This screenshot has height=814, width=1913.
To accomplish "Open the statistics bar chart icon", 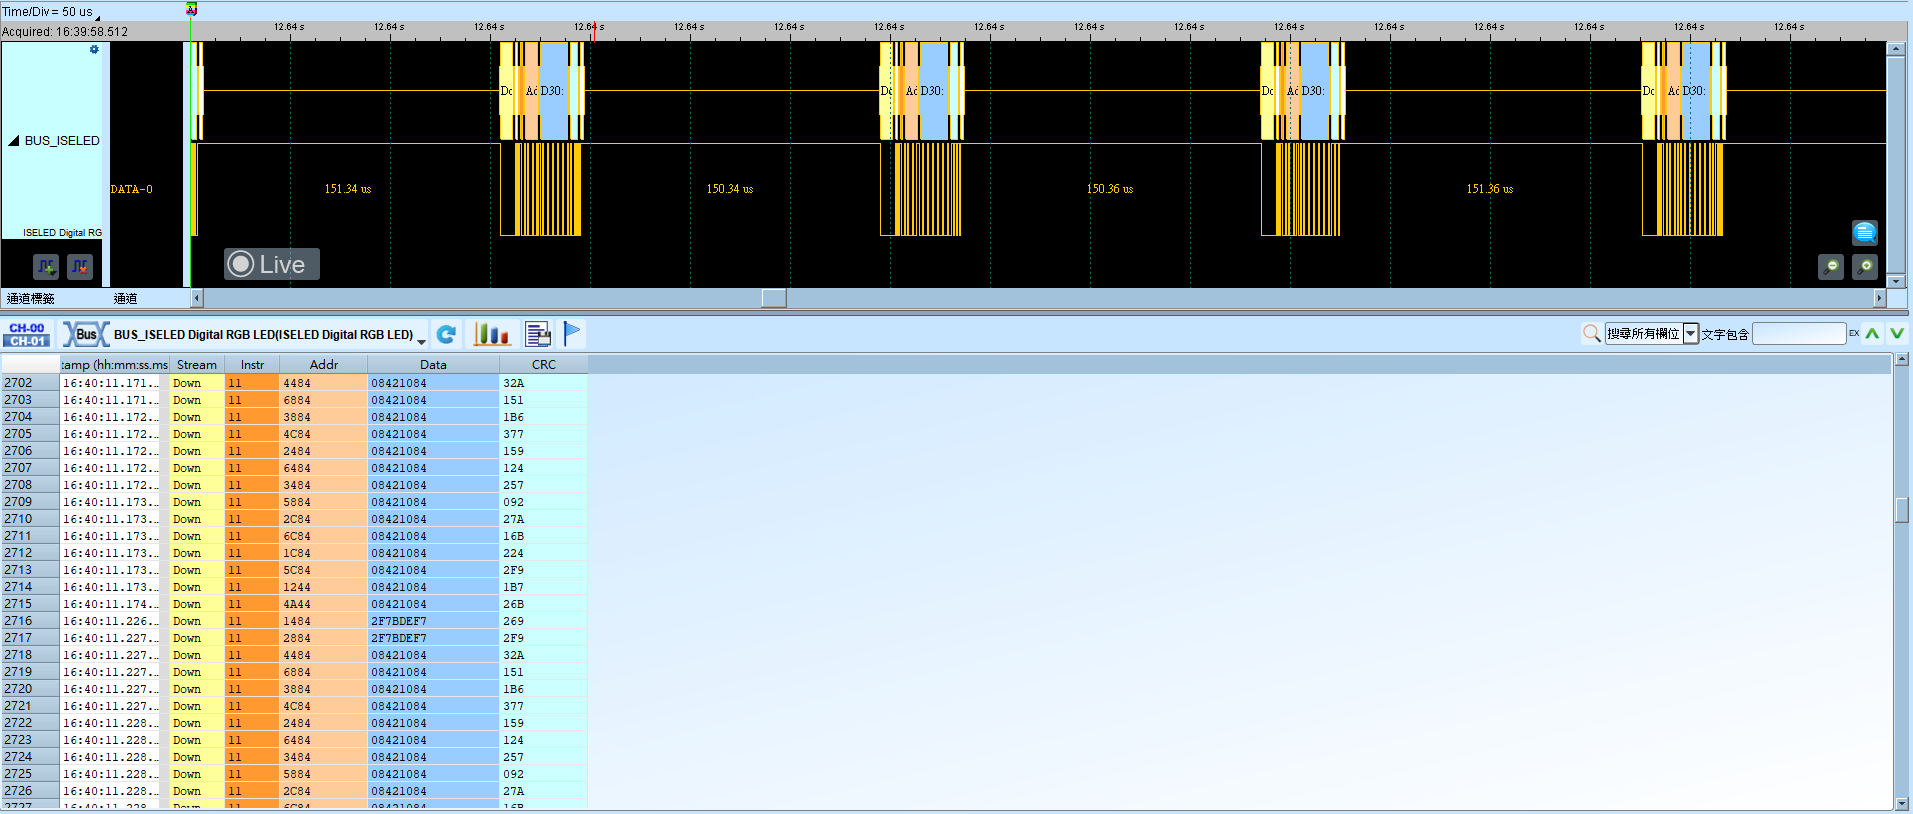I will pos(492,334).
